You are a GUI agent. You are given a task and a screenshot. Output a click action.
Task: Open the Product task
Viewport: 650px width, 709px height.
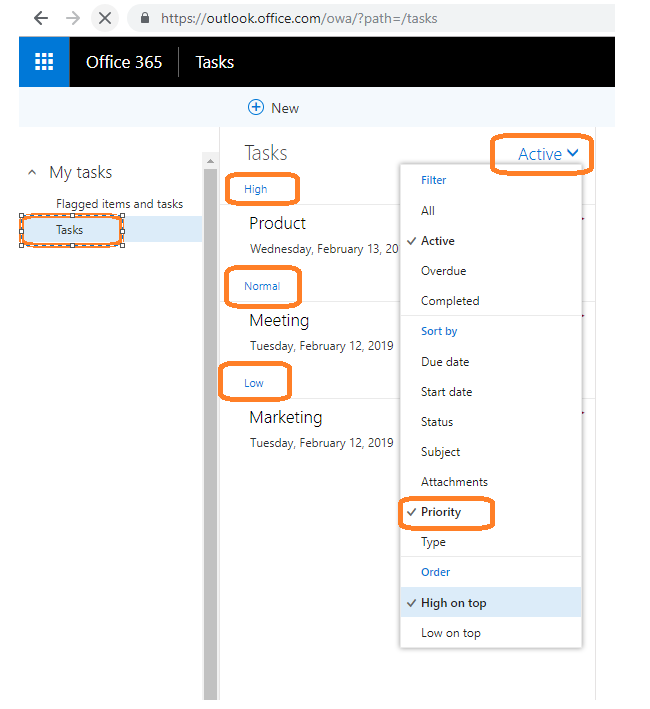click(x=278, y=223)
